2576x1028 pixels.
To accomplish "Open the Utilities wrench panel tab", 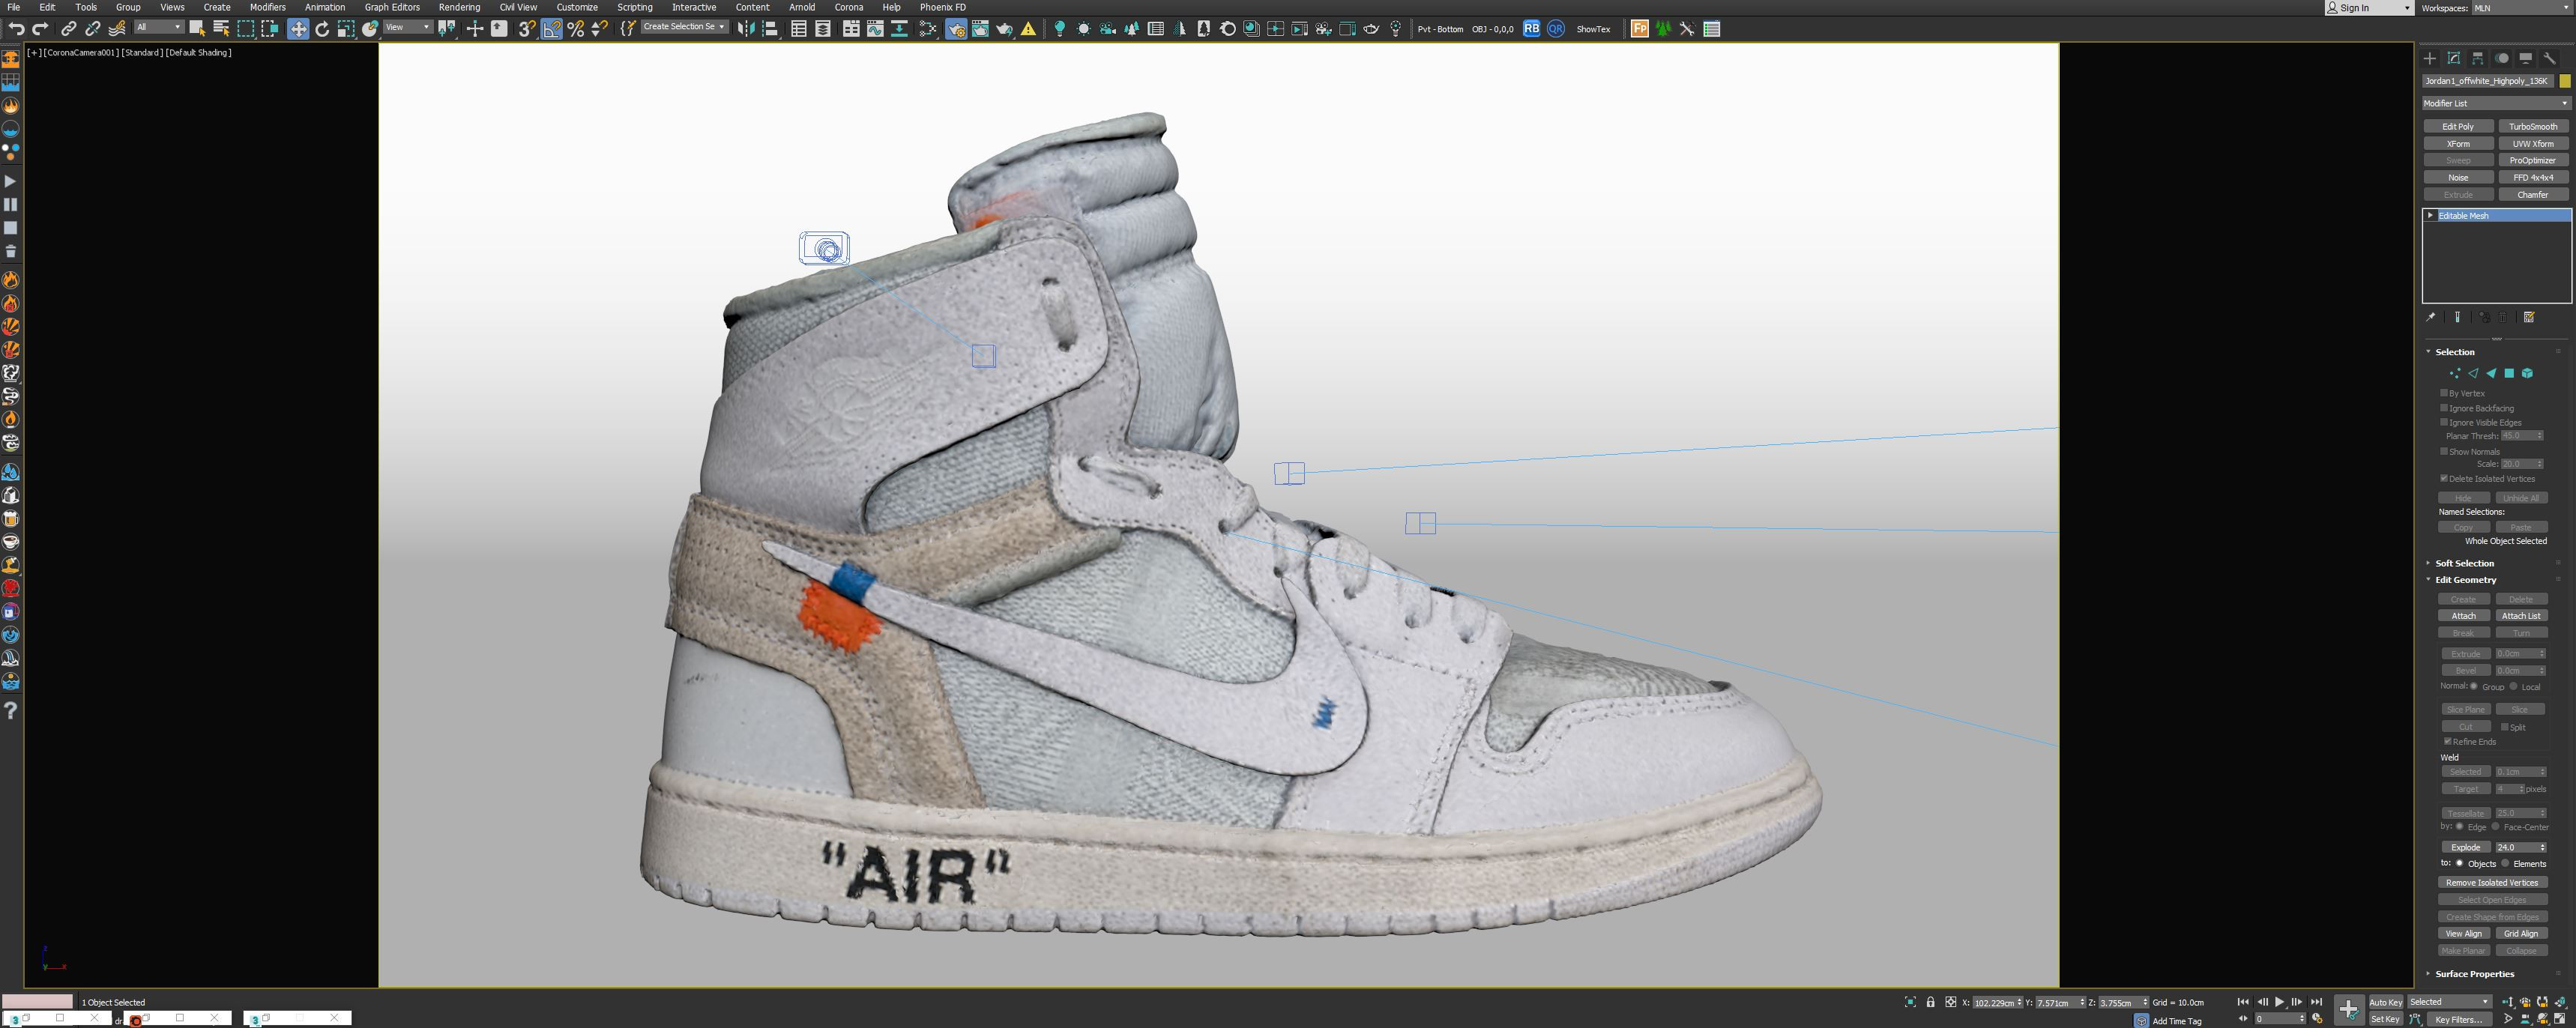I will click(x=2550, y=58).
